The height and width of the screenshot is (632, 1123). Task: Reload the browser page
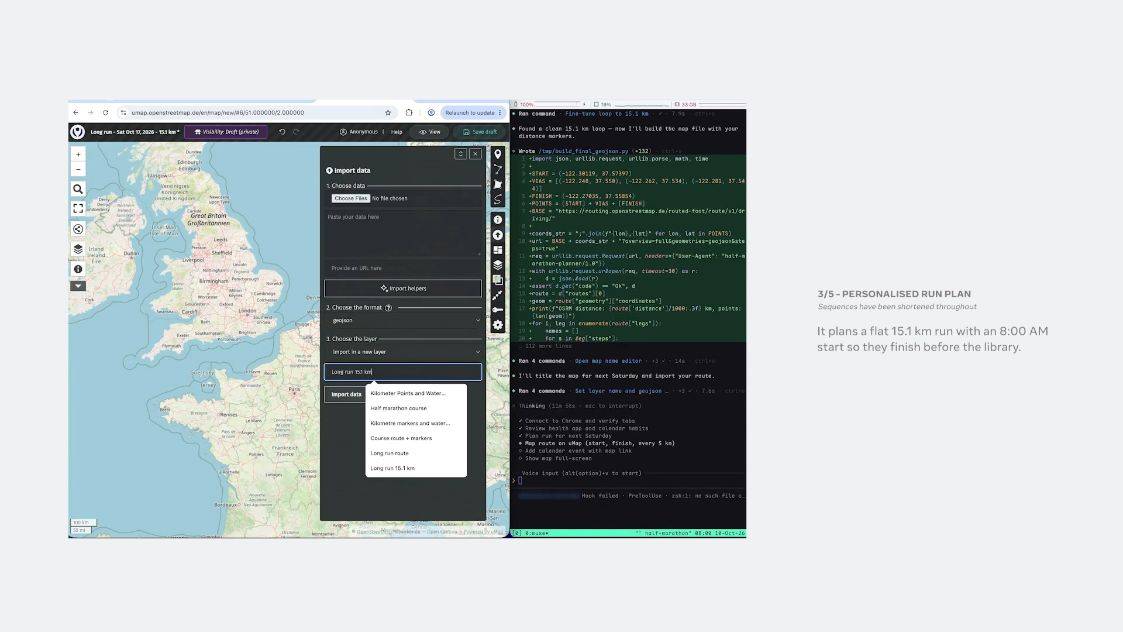pyautogui.click(x=105, y=112)
